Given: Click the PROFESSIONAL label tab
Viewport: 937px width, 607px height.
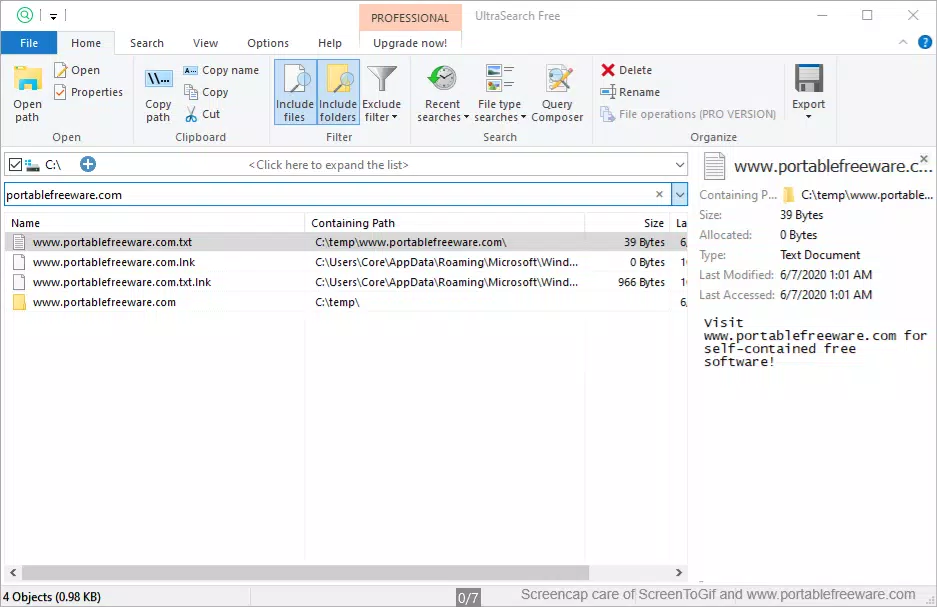Looking at the screenshot, I should pos(410,18).
